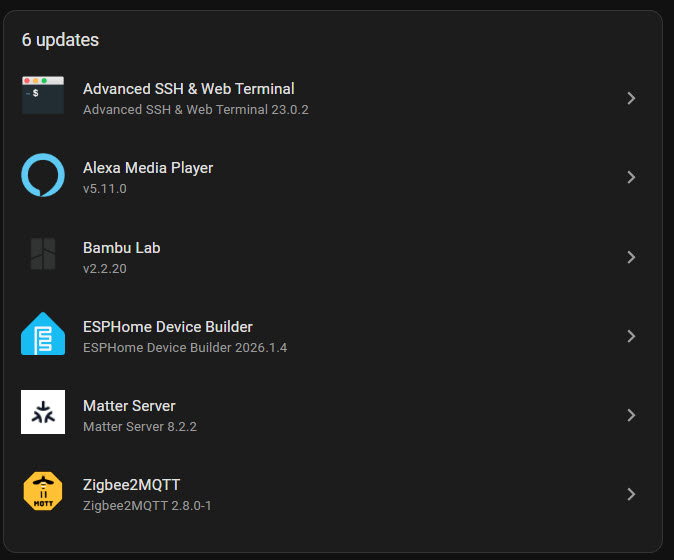
Task: Select the Advanced SSH & Web Terminal title
Action: click(x=189, y=89)
